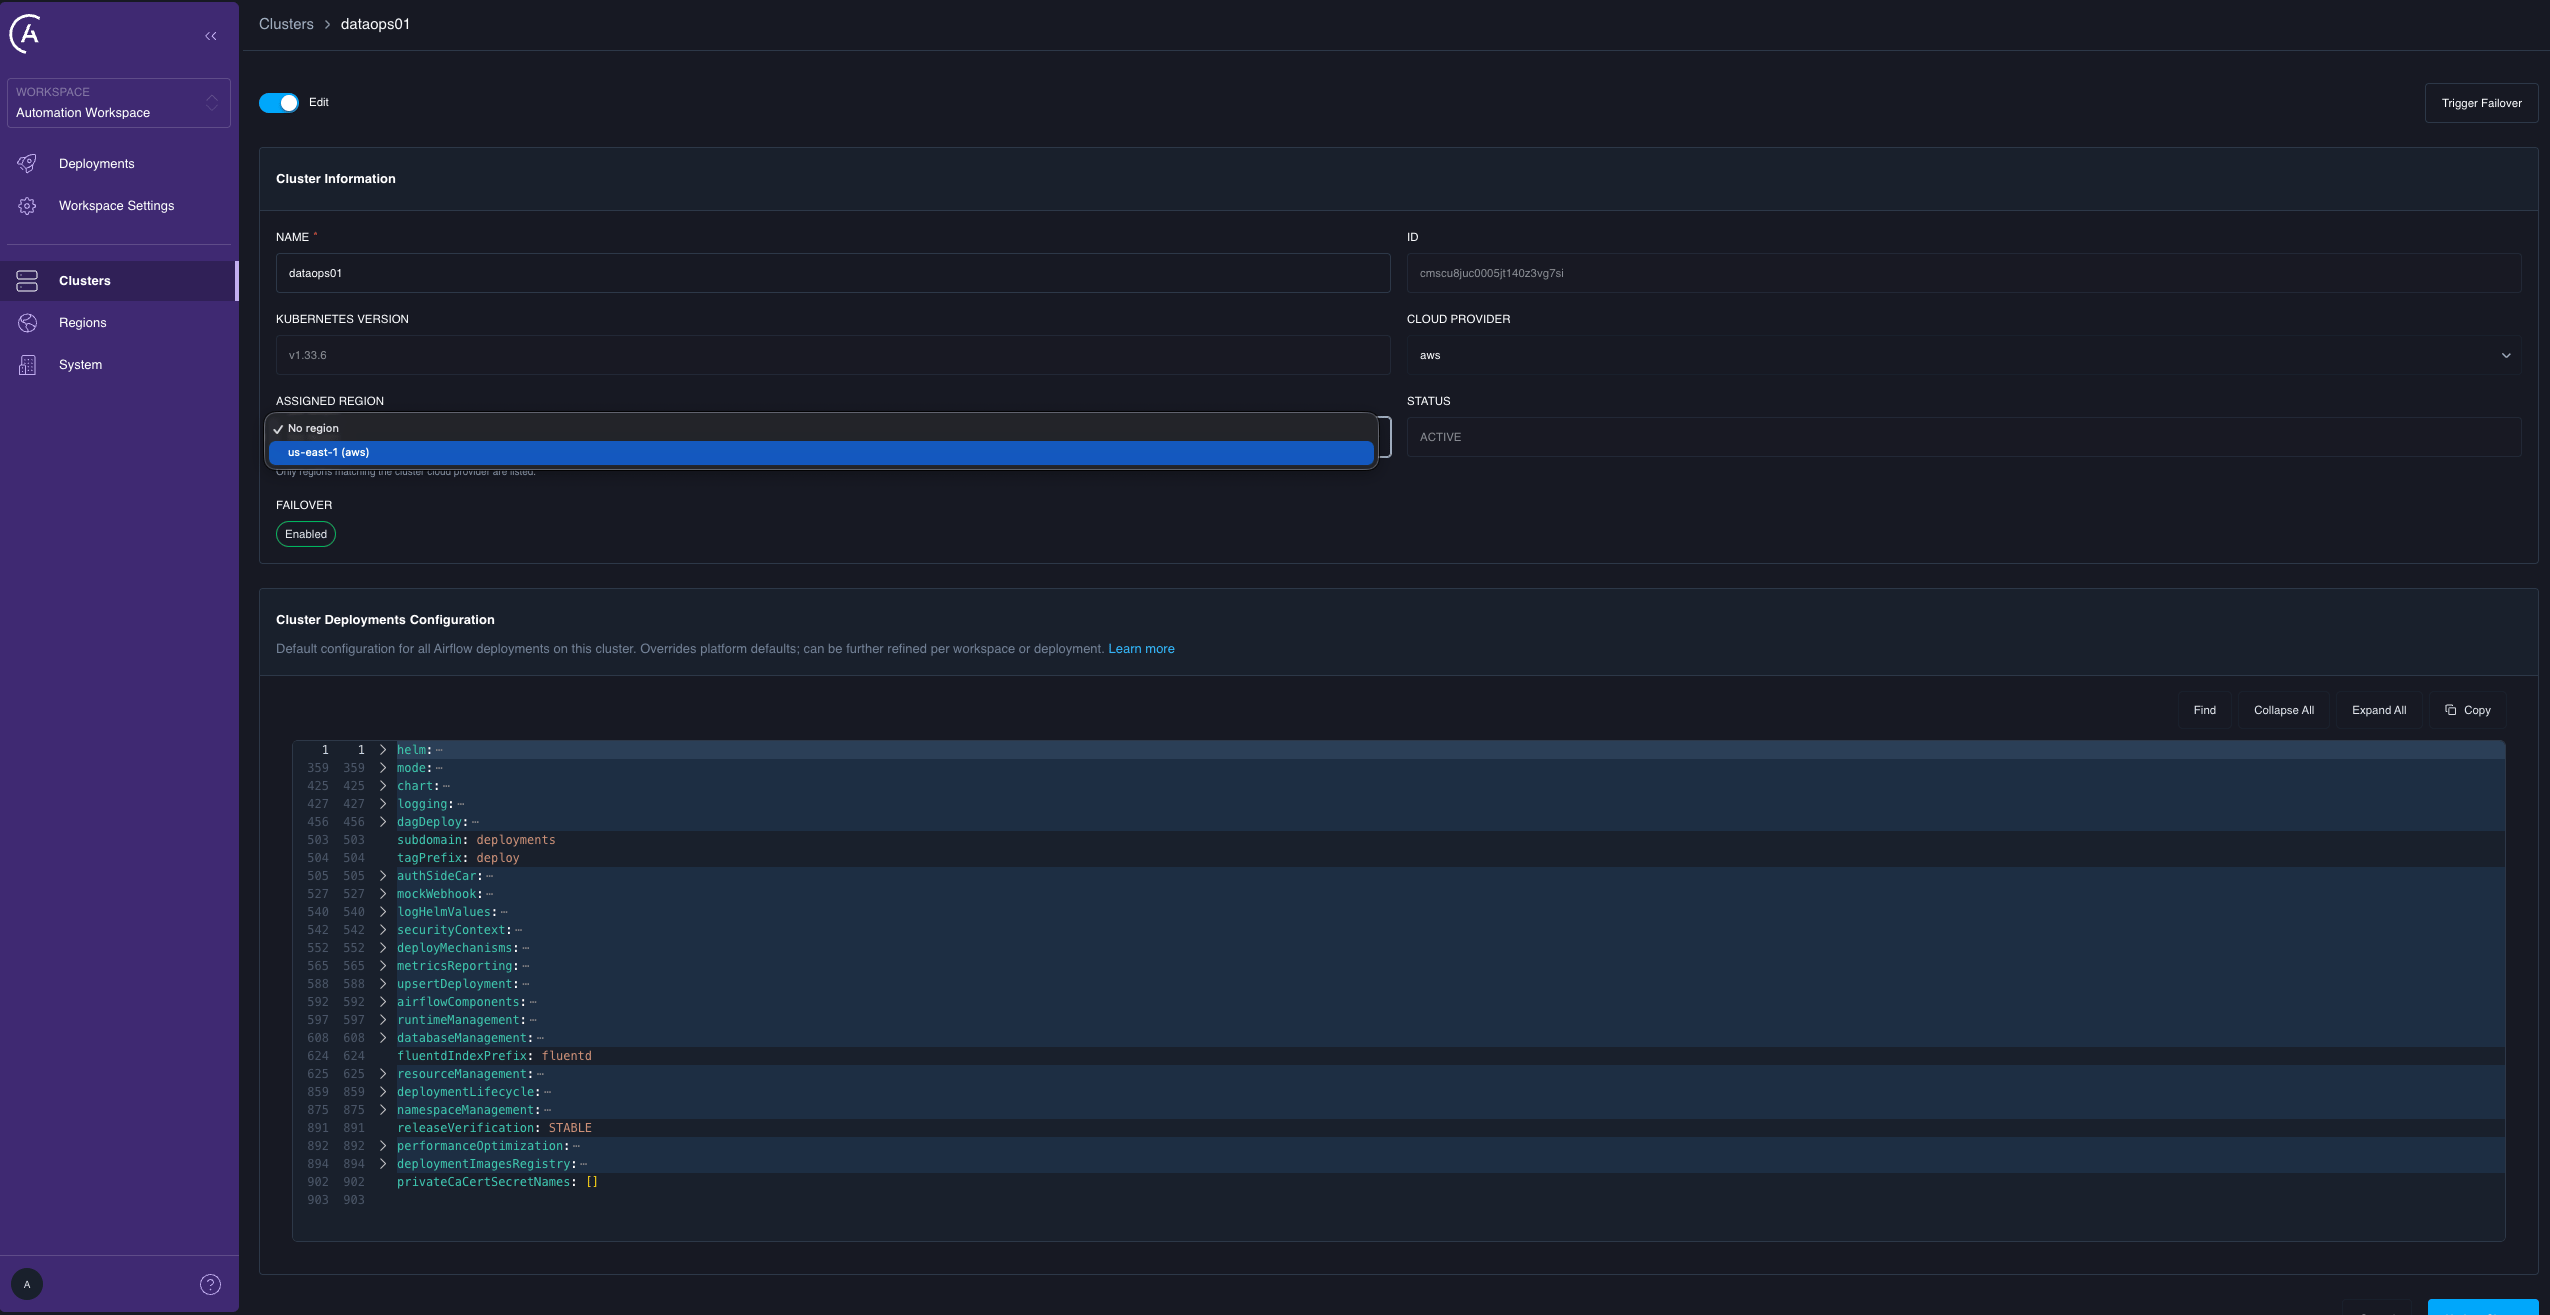Expand the airflowComponents section
Screen dimensions: 2550x1315
point(383,1002)
